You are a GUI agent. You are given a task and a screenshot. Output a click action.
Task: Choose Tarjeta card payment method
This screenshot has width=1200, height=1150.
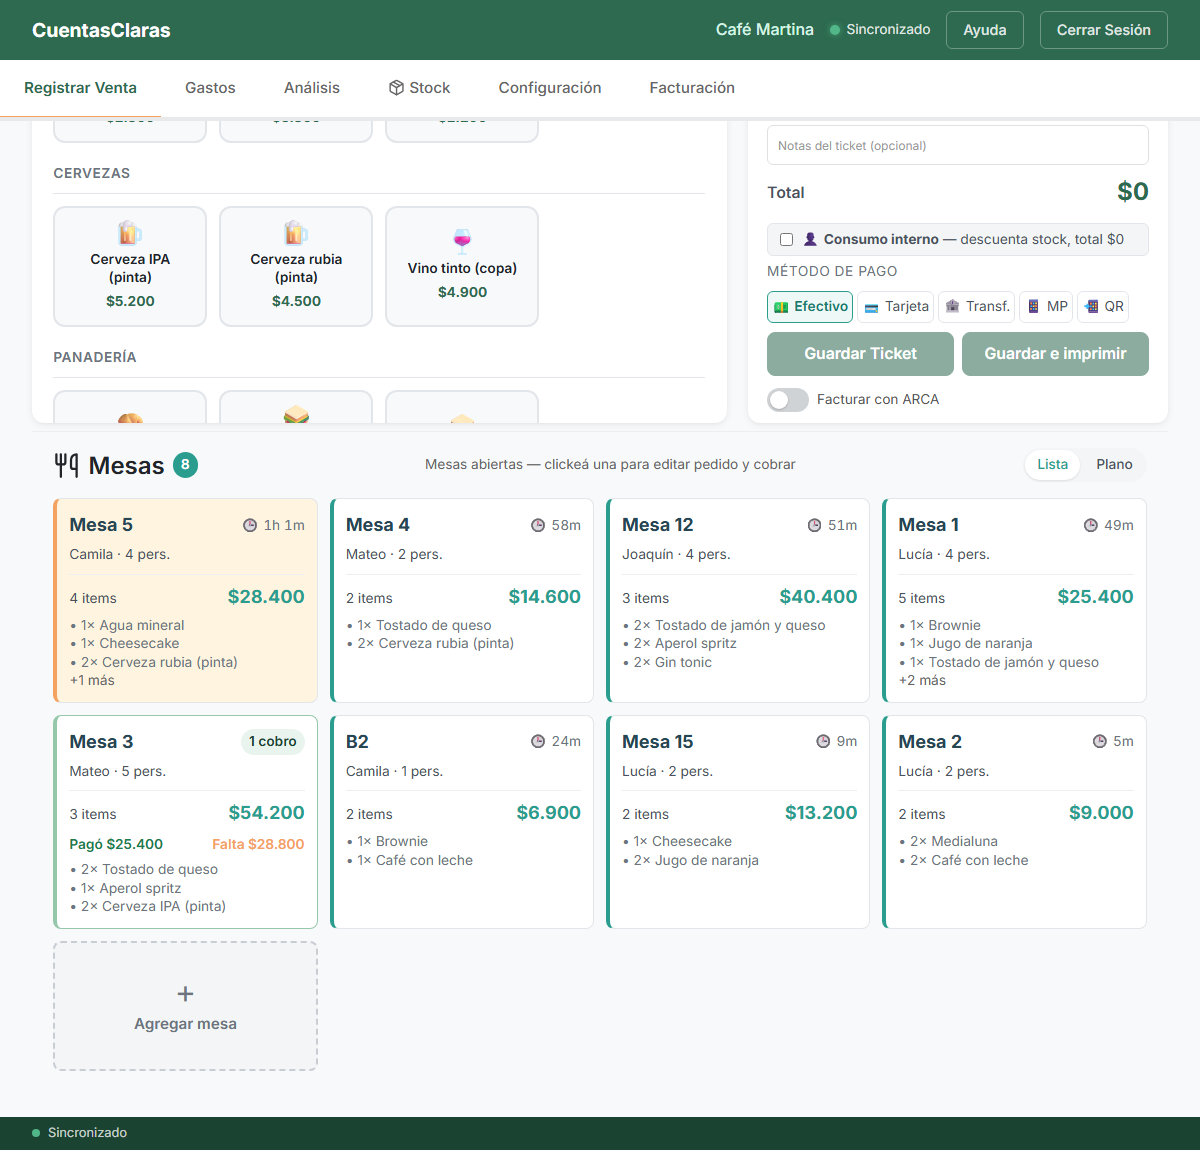897,307
